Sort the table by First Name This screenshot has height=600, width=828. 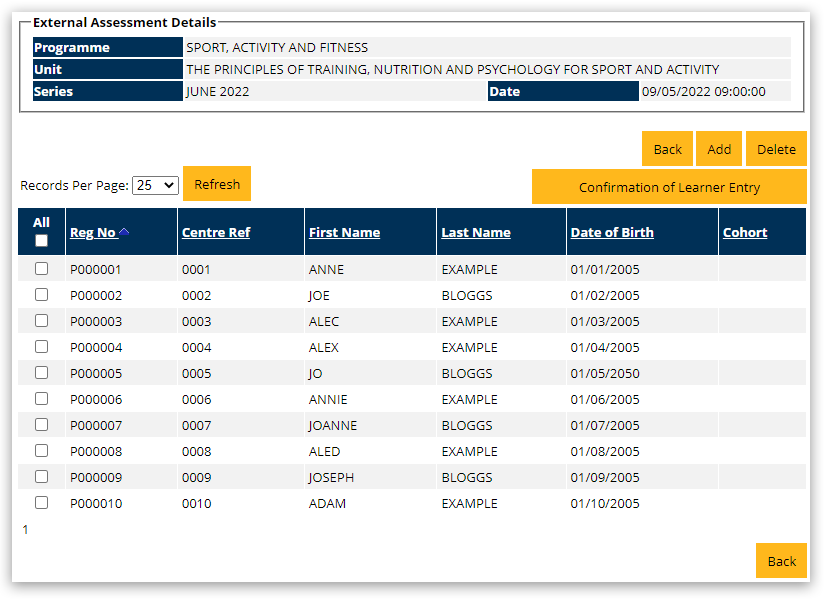pos(344,231)
